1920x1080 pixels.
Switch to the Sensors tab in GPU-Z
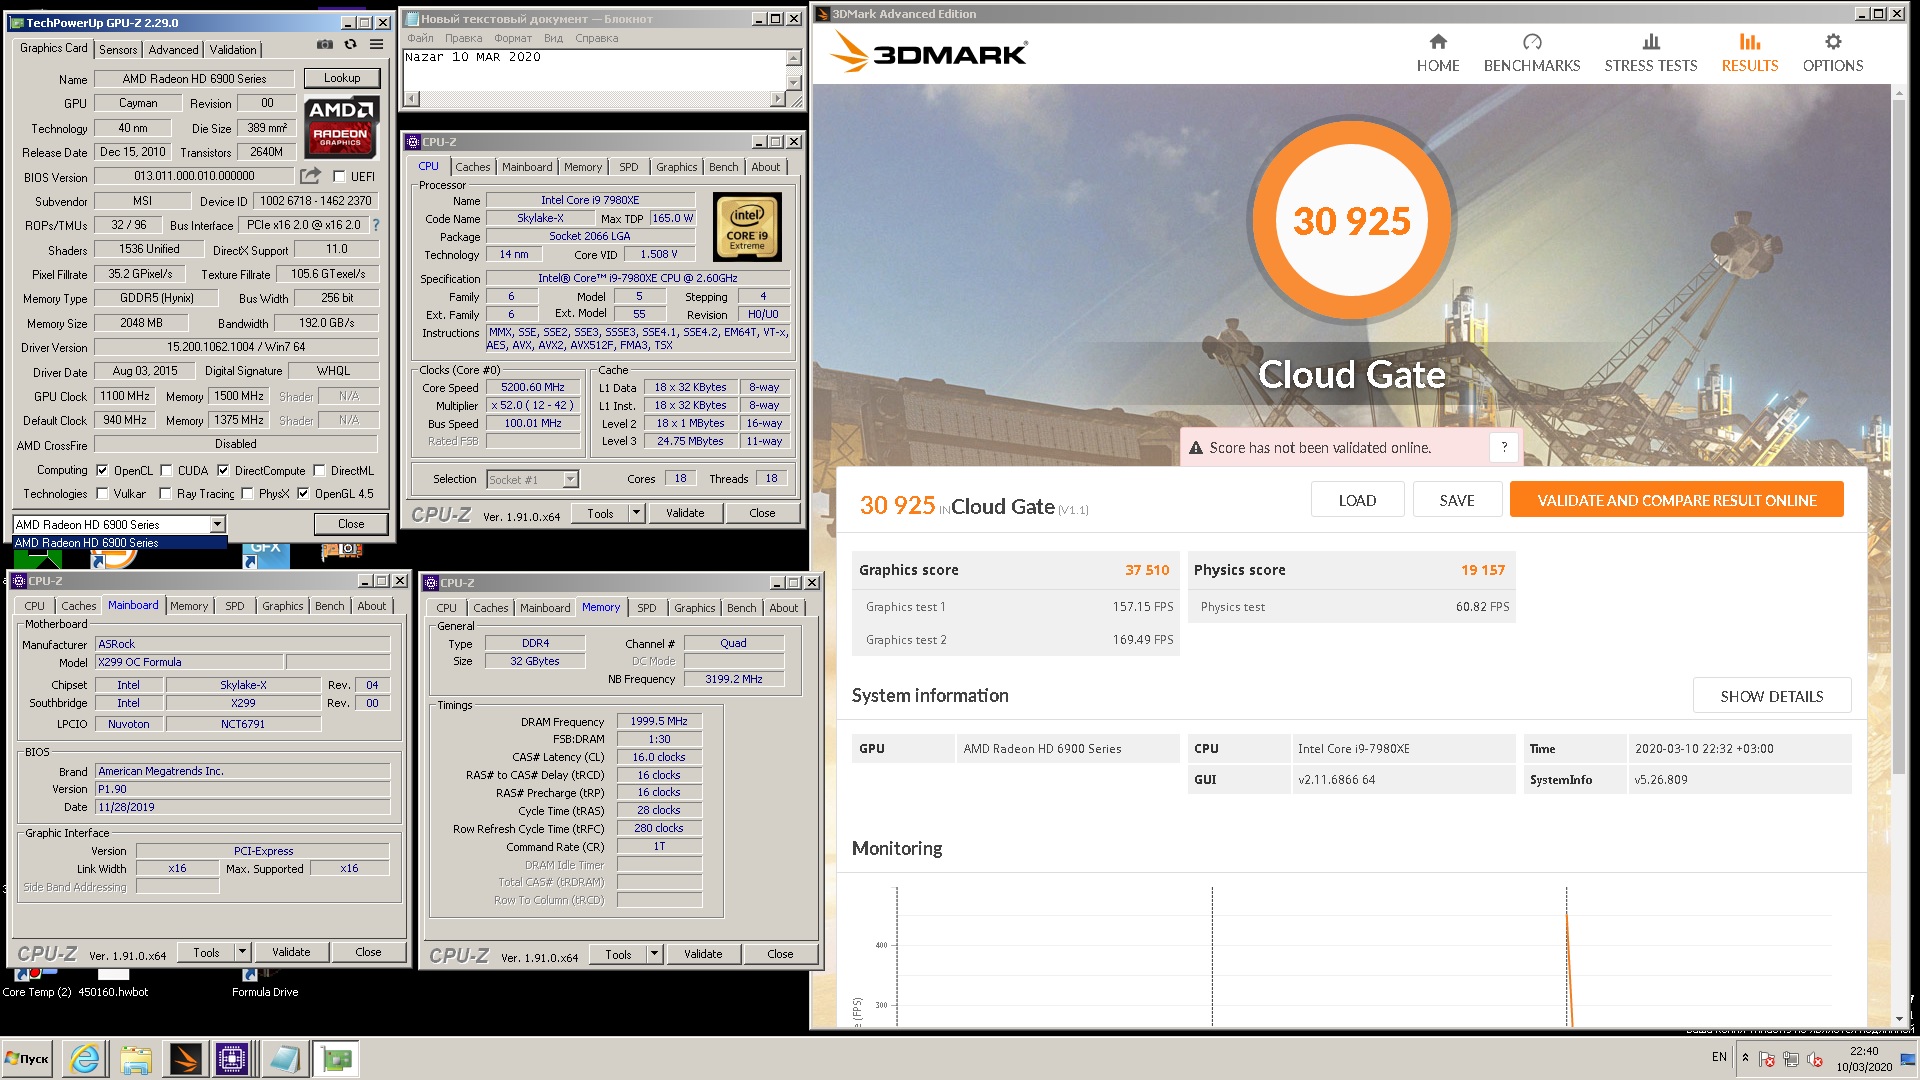tap(118, 49)
